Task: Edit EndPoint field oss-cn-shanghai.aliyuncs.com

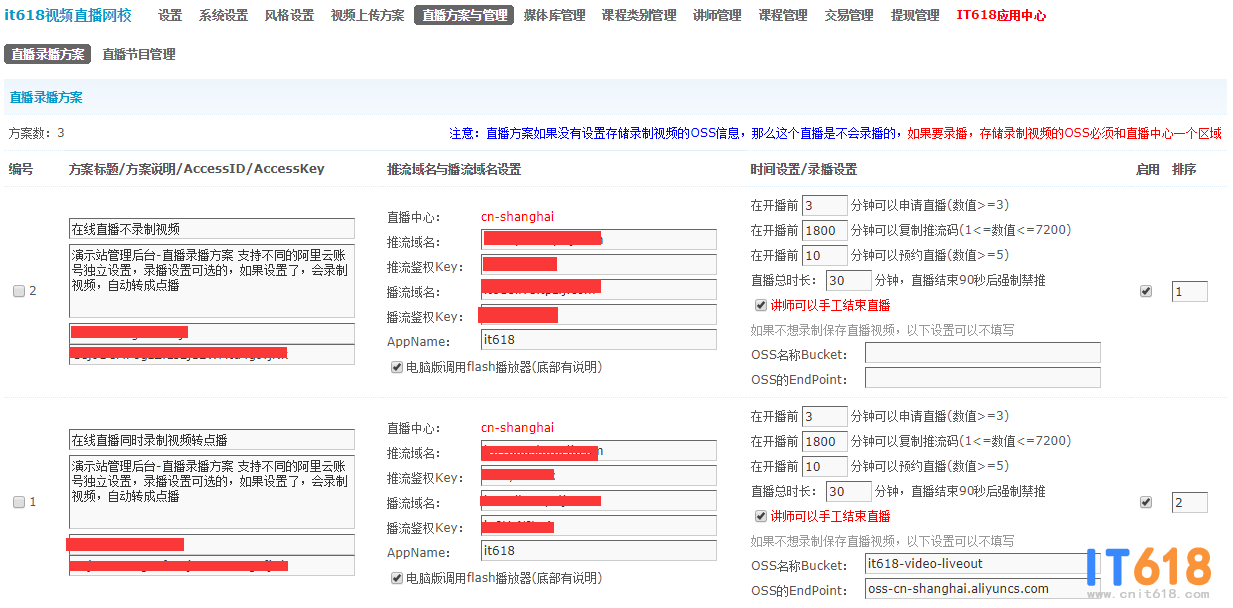Action: [x=983, y=589]
